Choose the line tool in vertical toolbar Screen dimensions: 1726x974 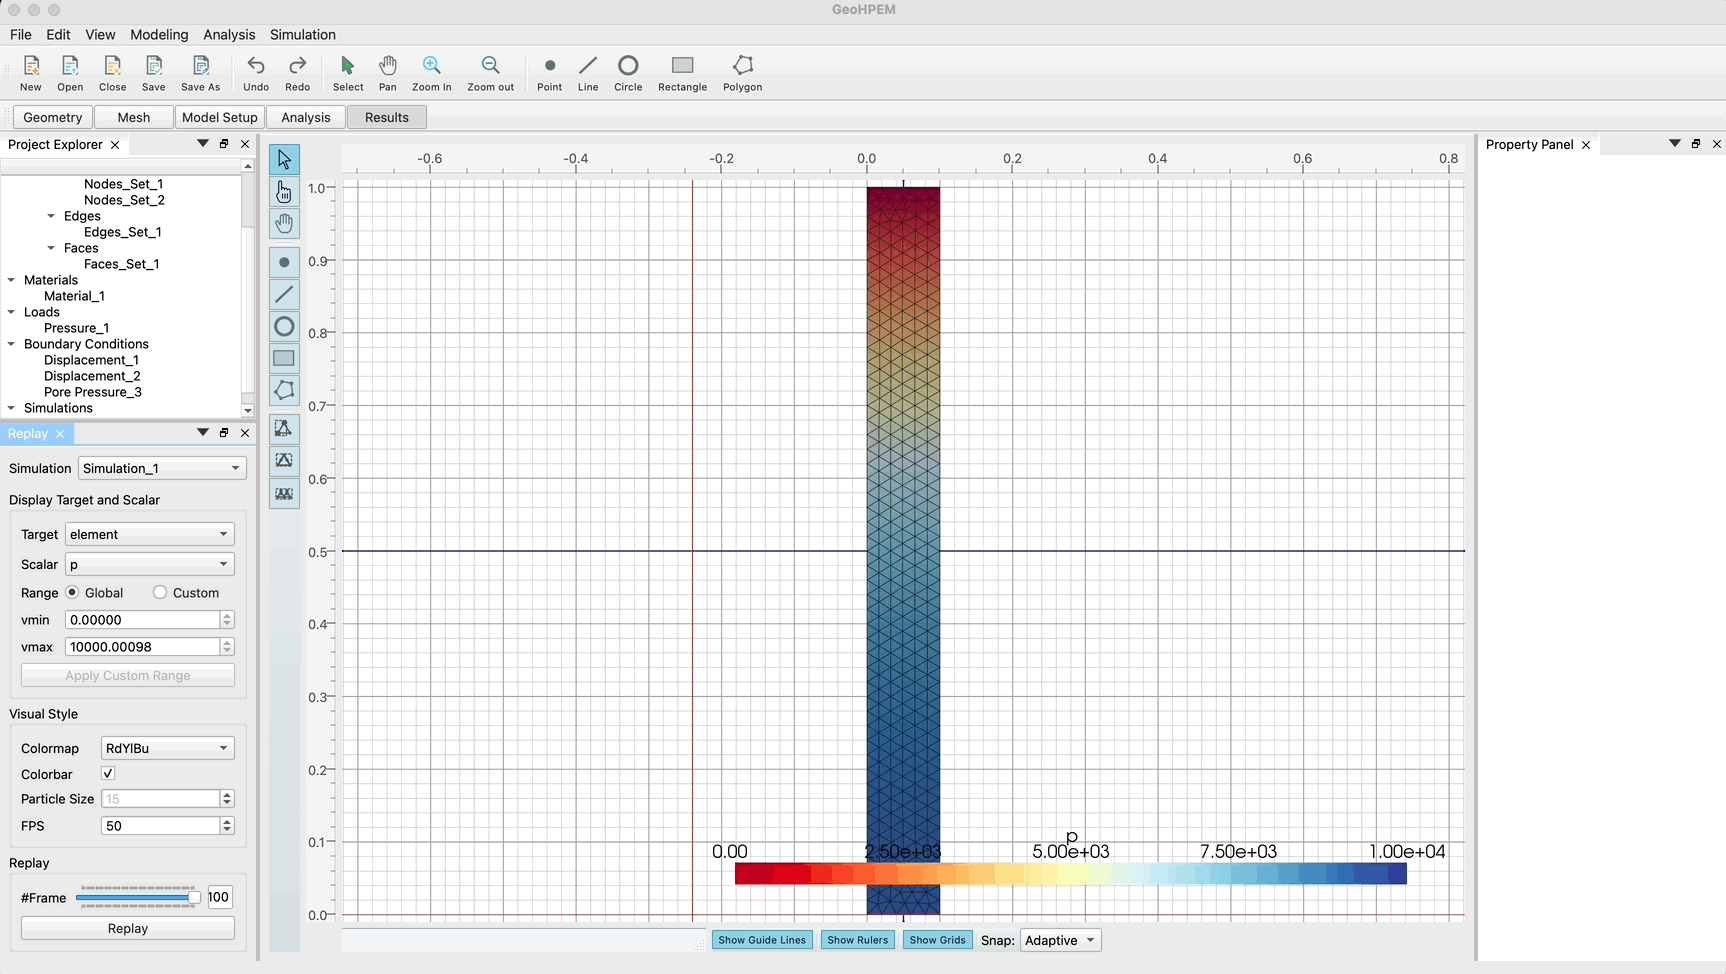[x=284, y=294]
